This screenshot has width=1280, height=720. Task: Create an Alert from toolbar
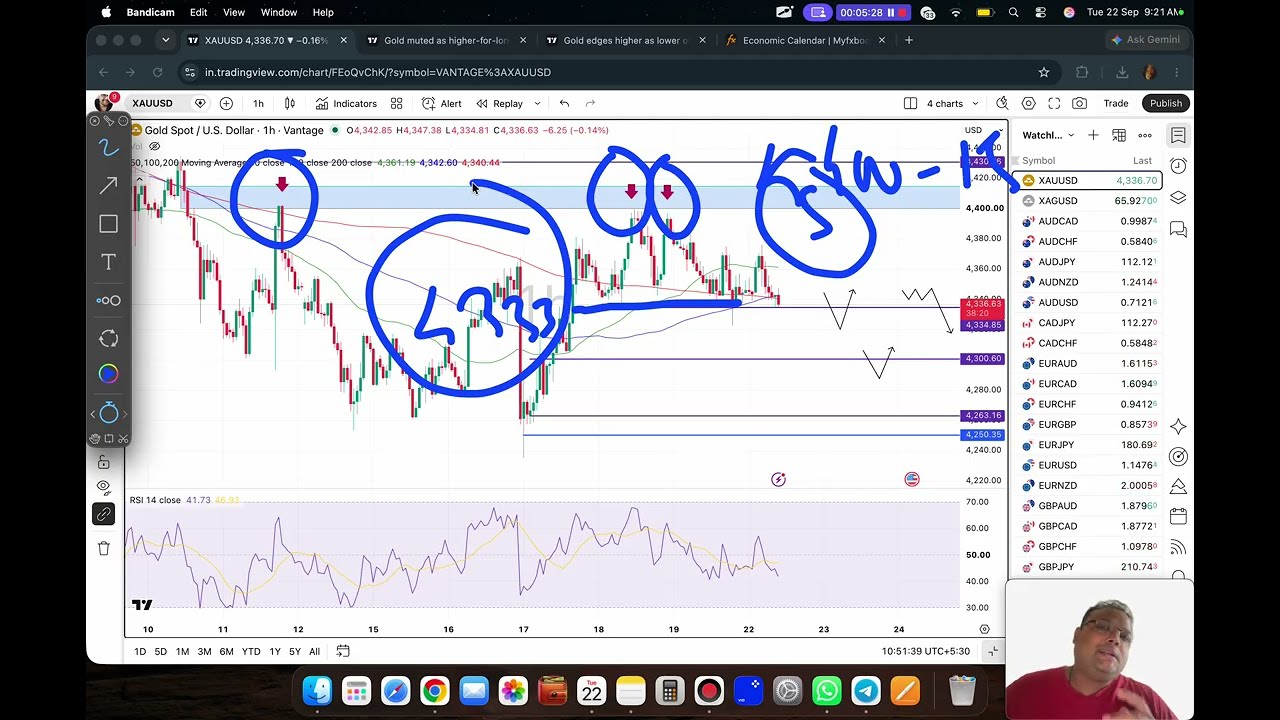click(441, 103)
